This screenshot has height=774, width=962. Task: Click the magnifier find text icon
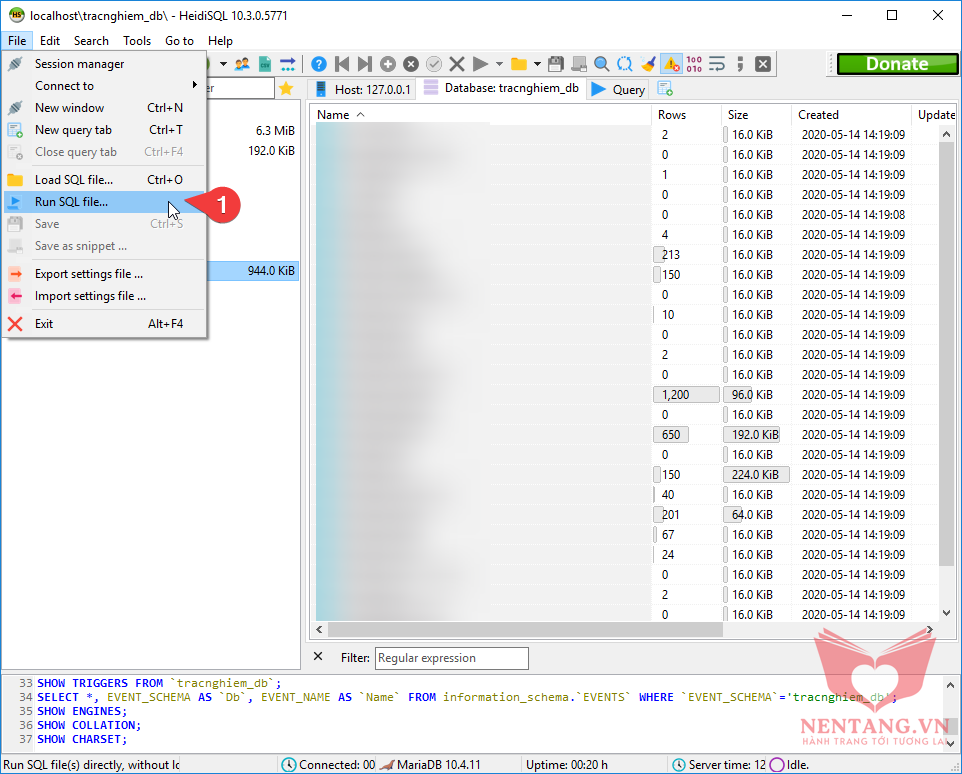[602, 64]
